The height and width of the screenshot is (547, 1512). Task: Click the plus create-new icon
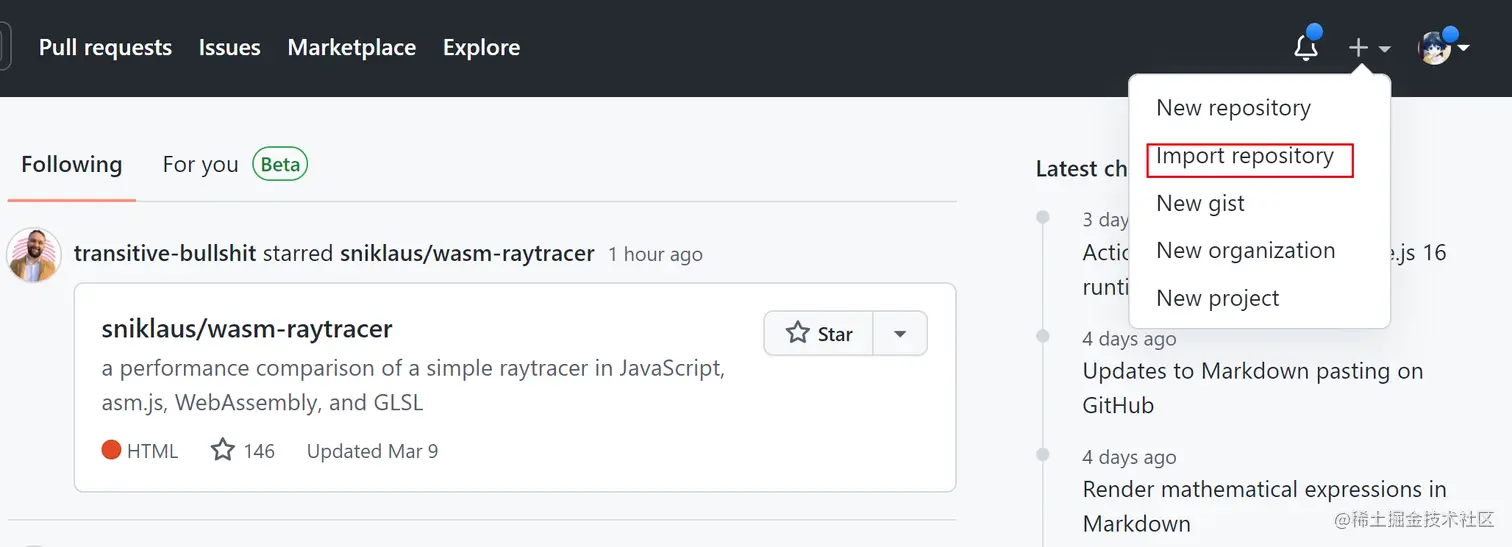tap(1358, 47)
